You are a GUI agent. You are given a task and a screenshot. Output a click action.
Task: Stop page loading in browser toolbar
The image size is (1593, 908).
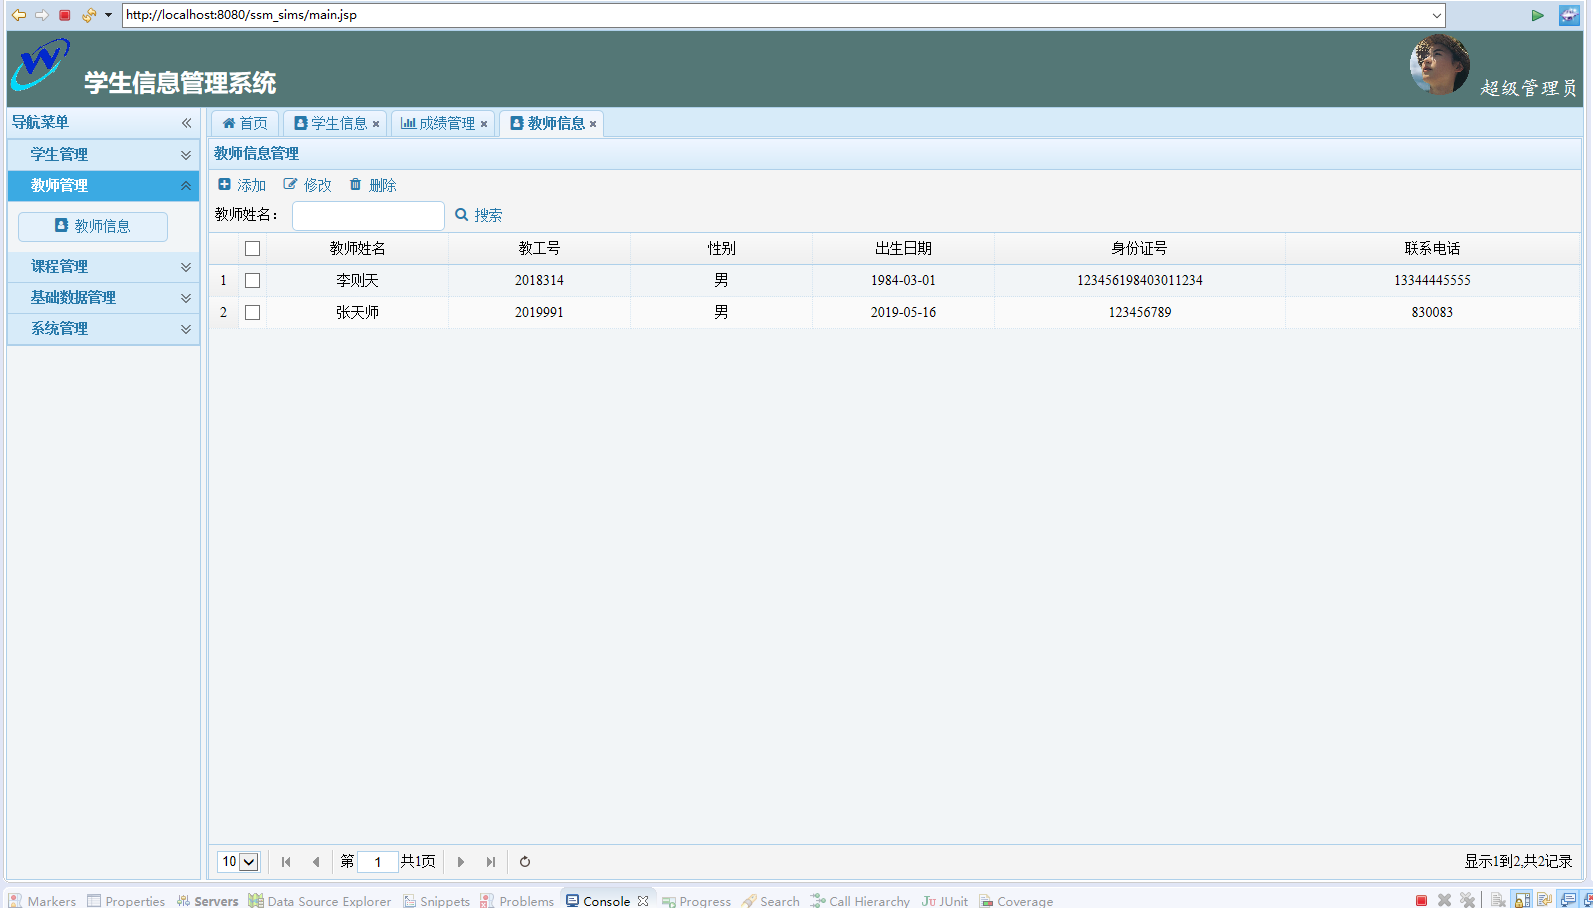(x=65, y=15)
